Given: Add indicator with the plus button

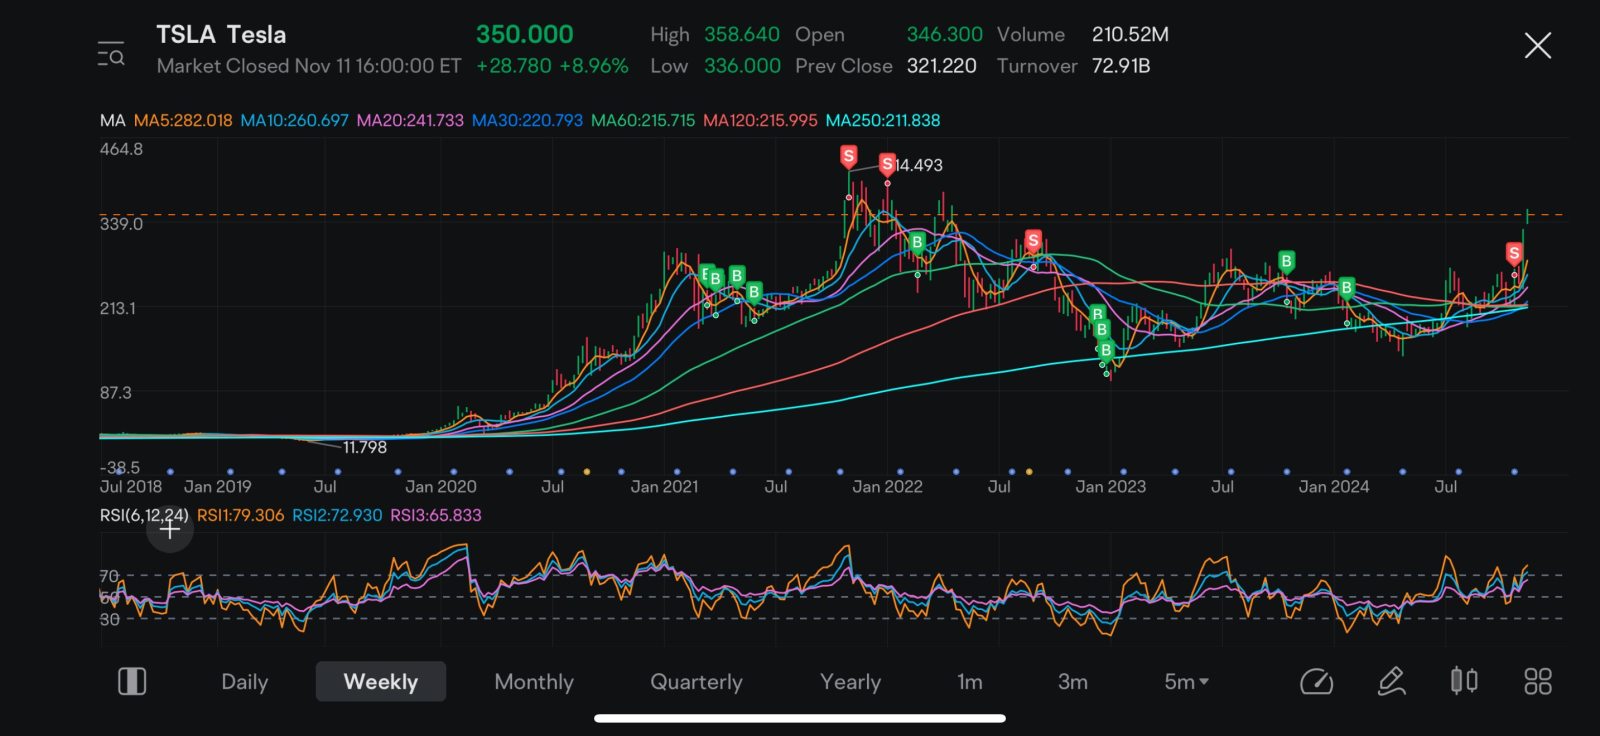Looking at the screenshot, I should [x=170, y=529].
